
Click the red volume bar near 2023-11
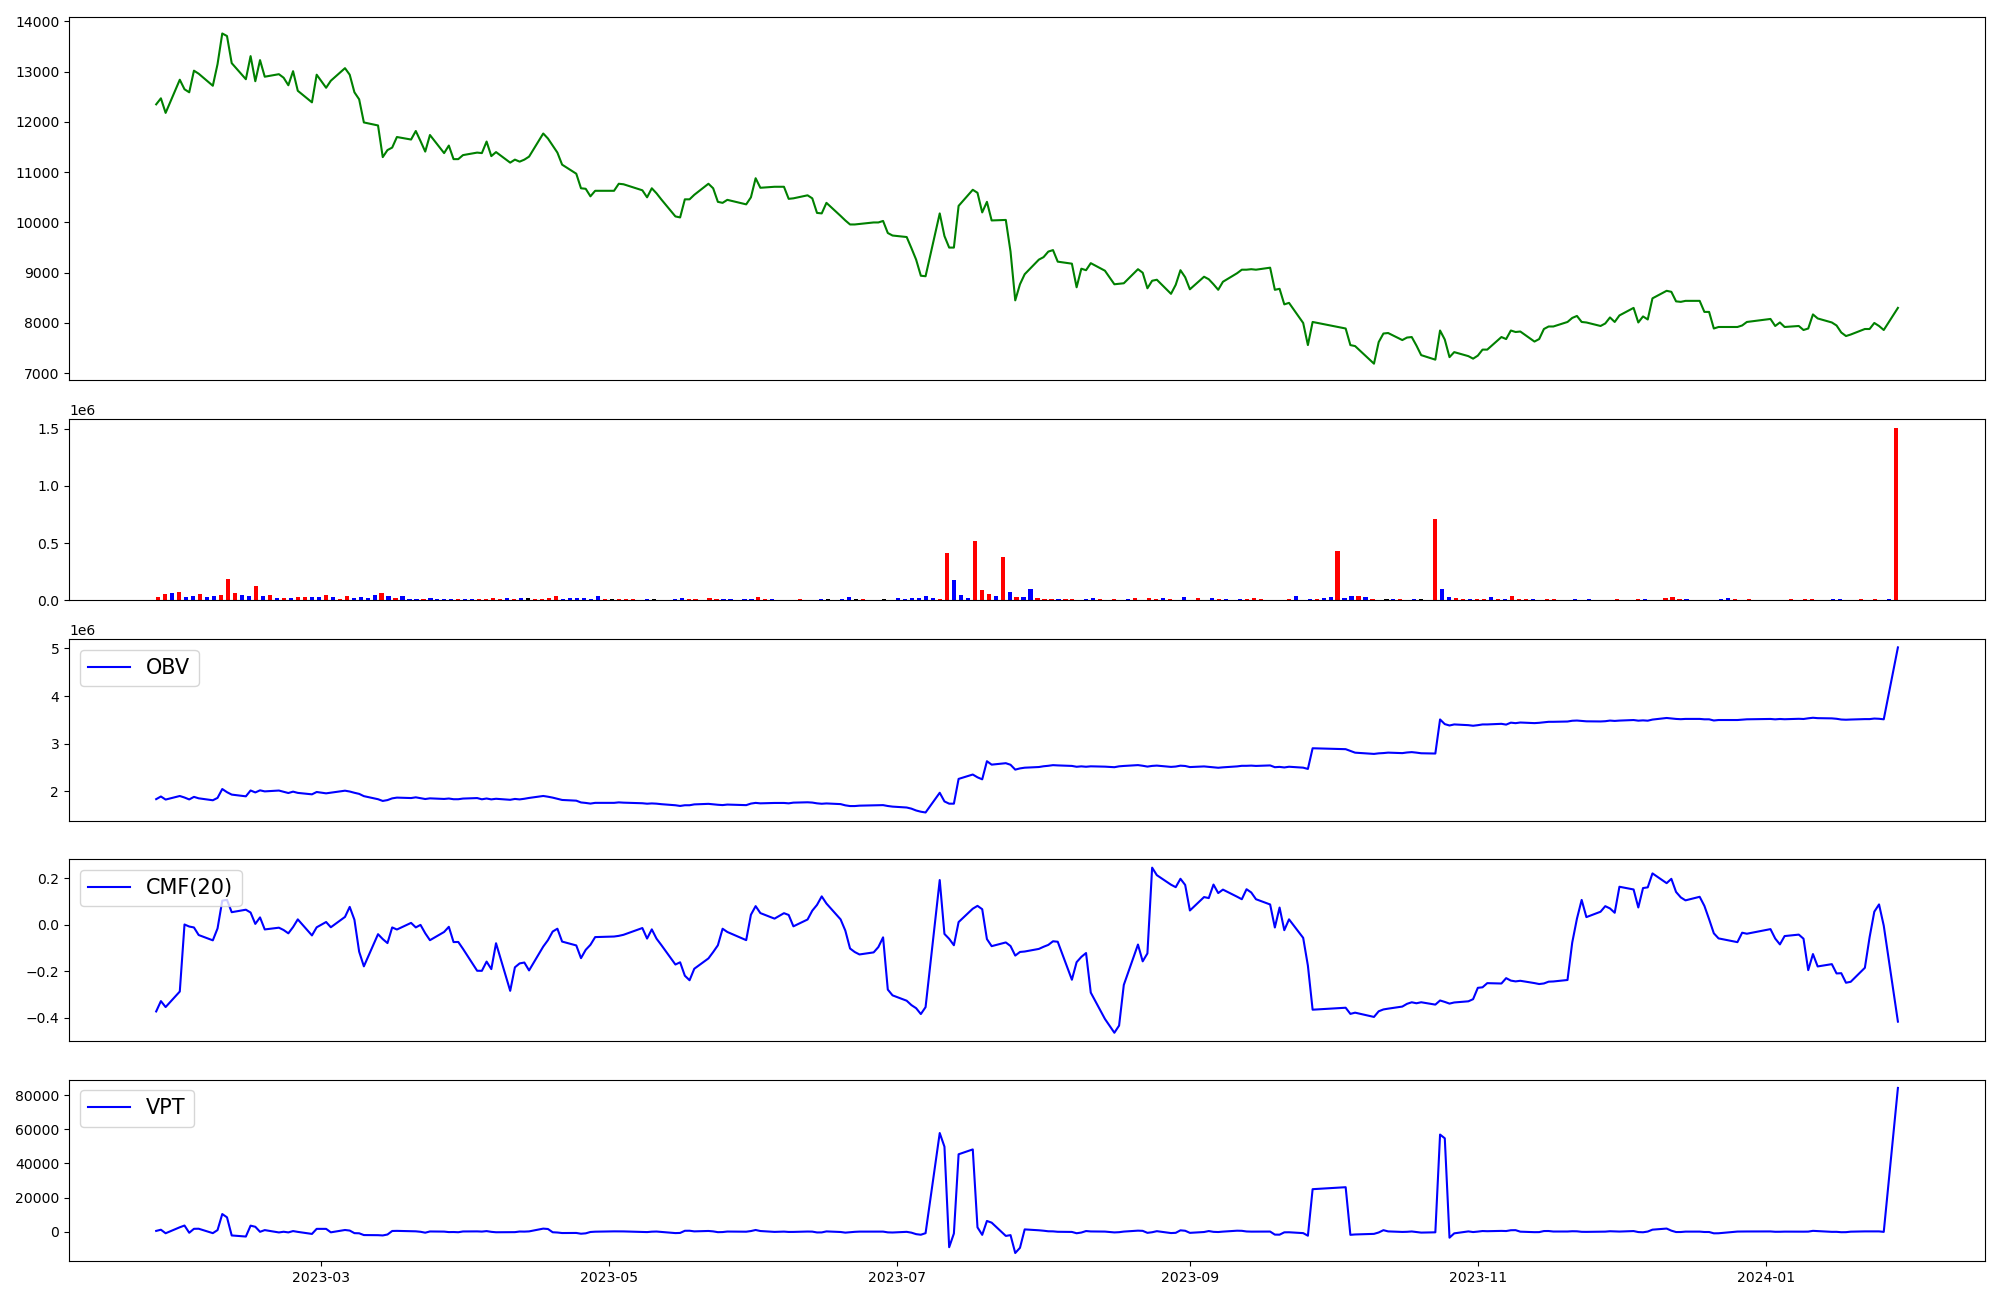(x=1435, y=560)
